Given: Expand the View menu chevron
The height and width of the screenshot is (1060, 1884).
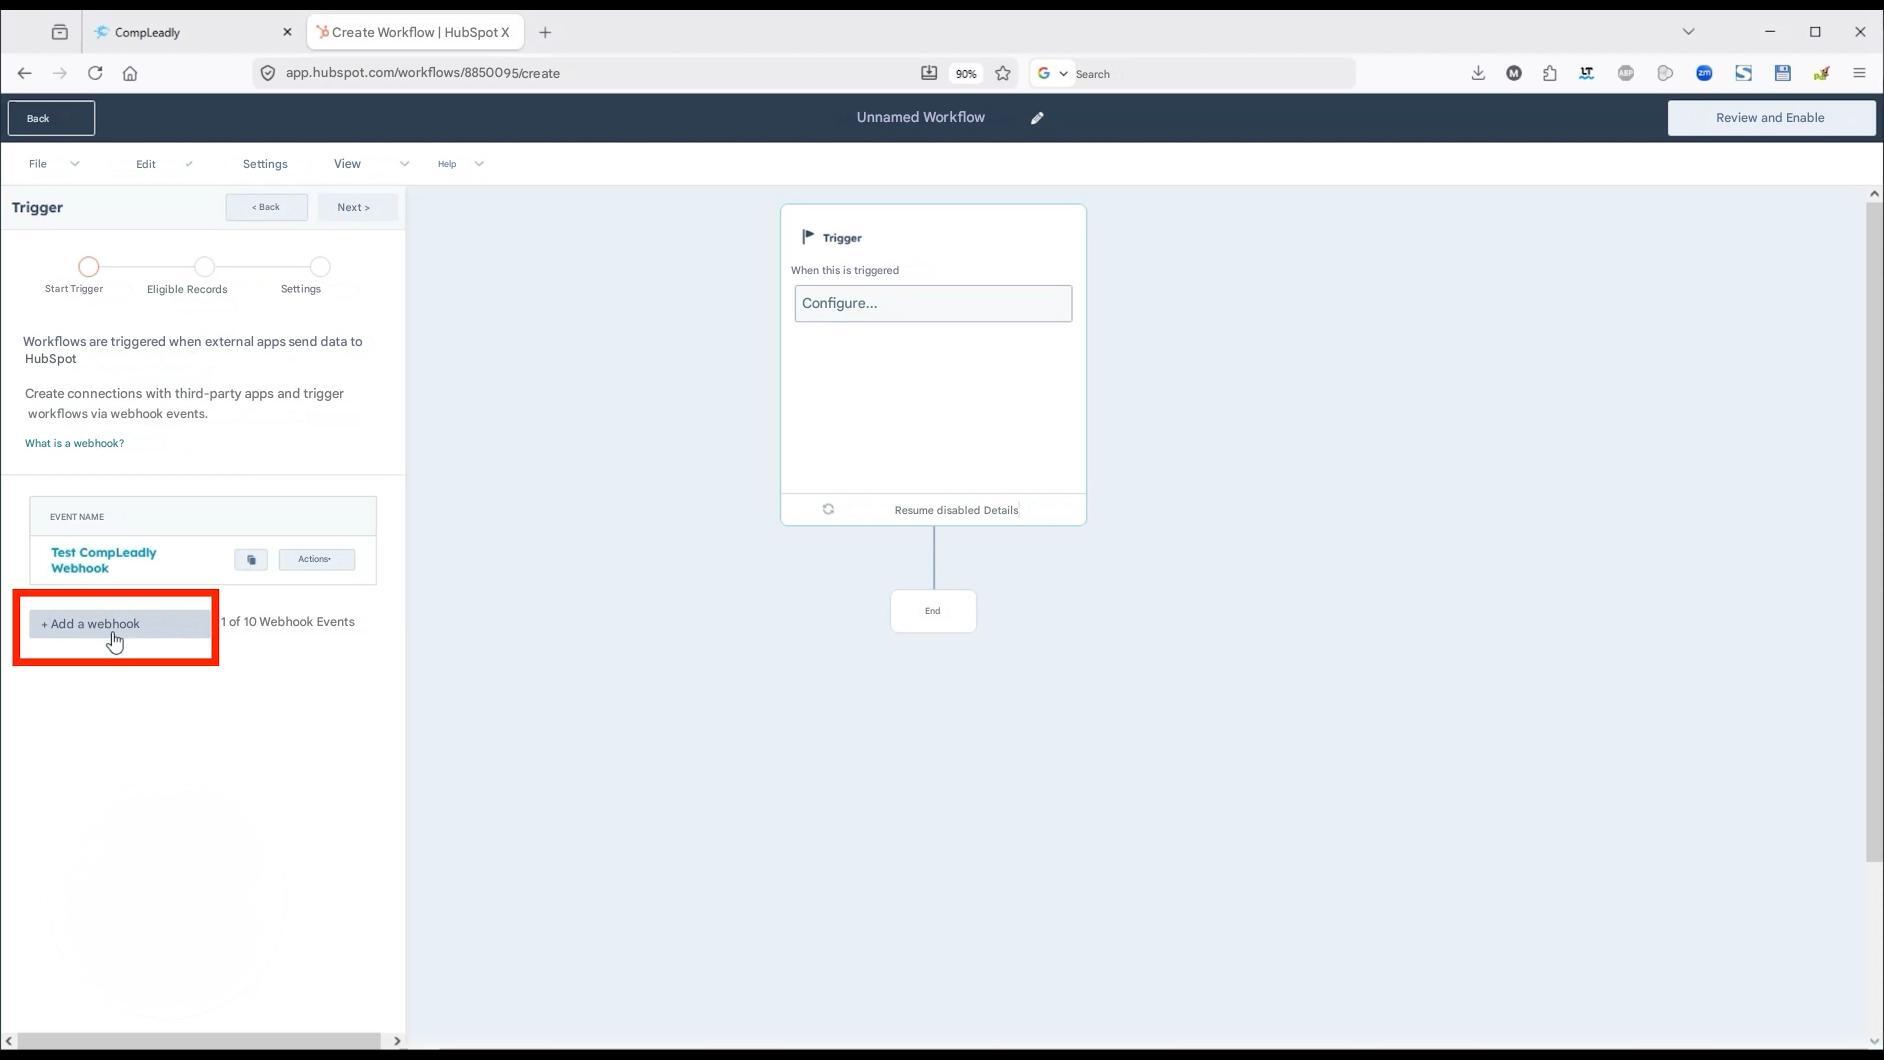Looking at the screenshot, I should click(x=403, y=163).
